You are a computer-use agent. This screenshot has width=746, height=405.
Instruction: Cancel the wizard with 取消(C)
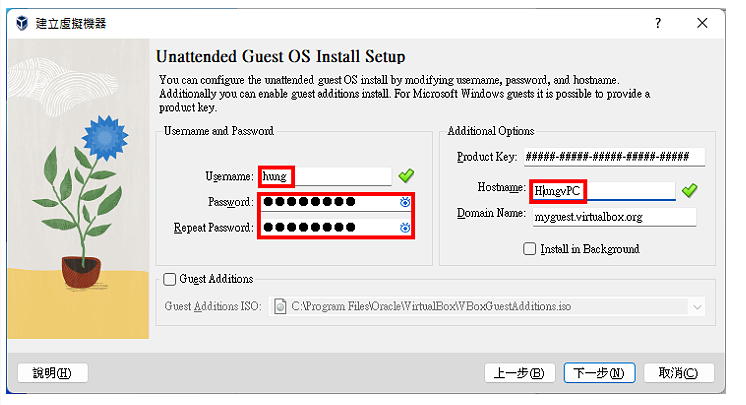click(679, 373)
